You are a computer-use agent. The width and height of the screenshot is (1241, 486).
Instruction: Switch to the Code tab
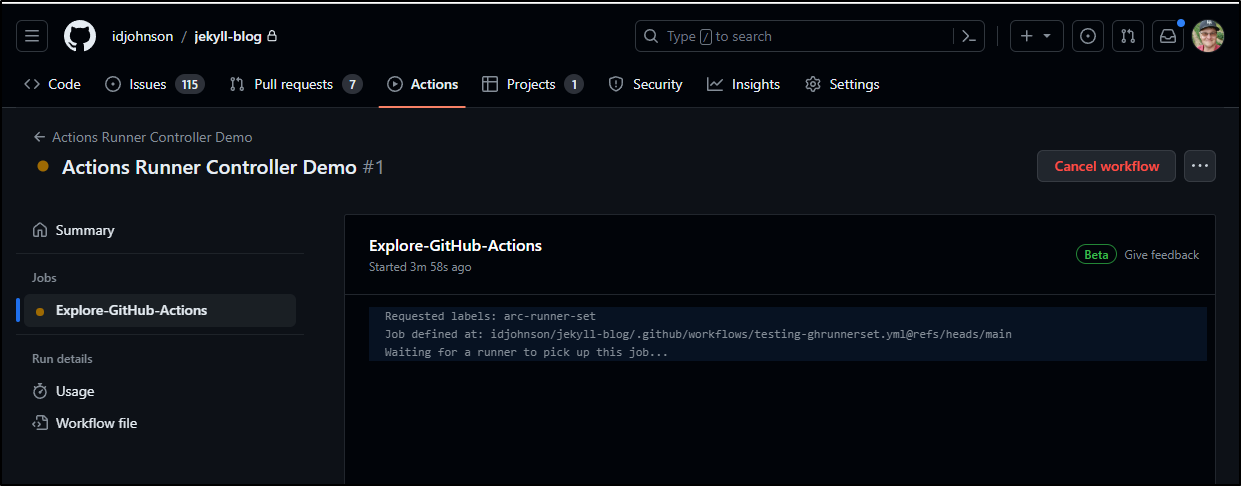click(52, 84)
